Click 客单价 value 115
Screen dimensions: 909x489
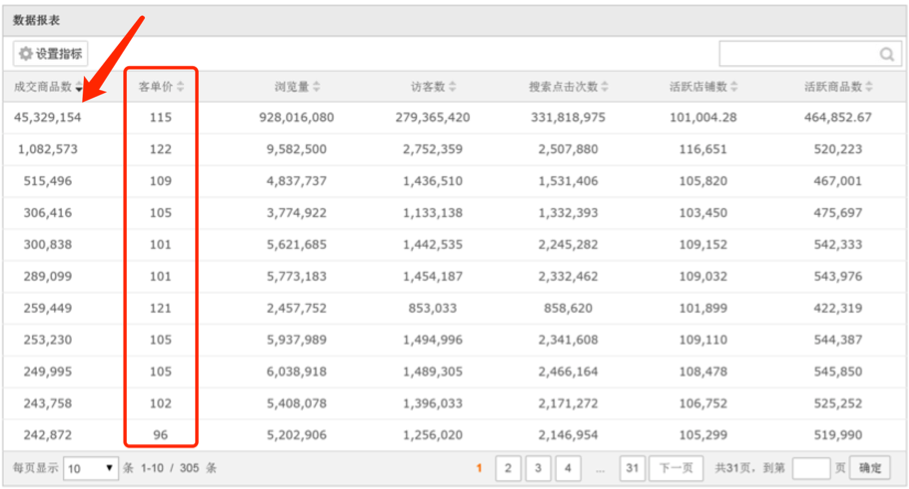[161, 118]
